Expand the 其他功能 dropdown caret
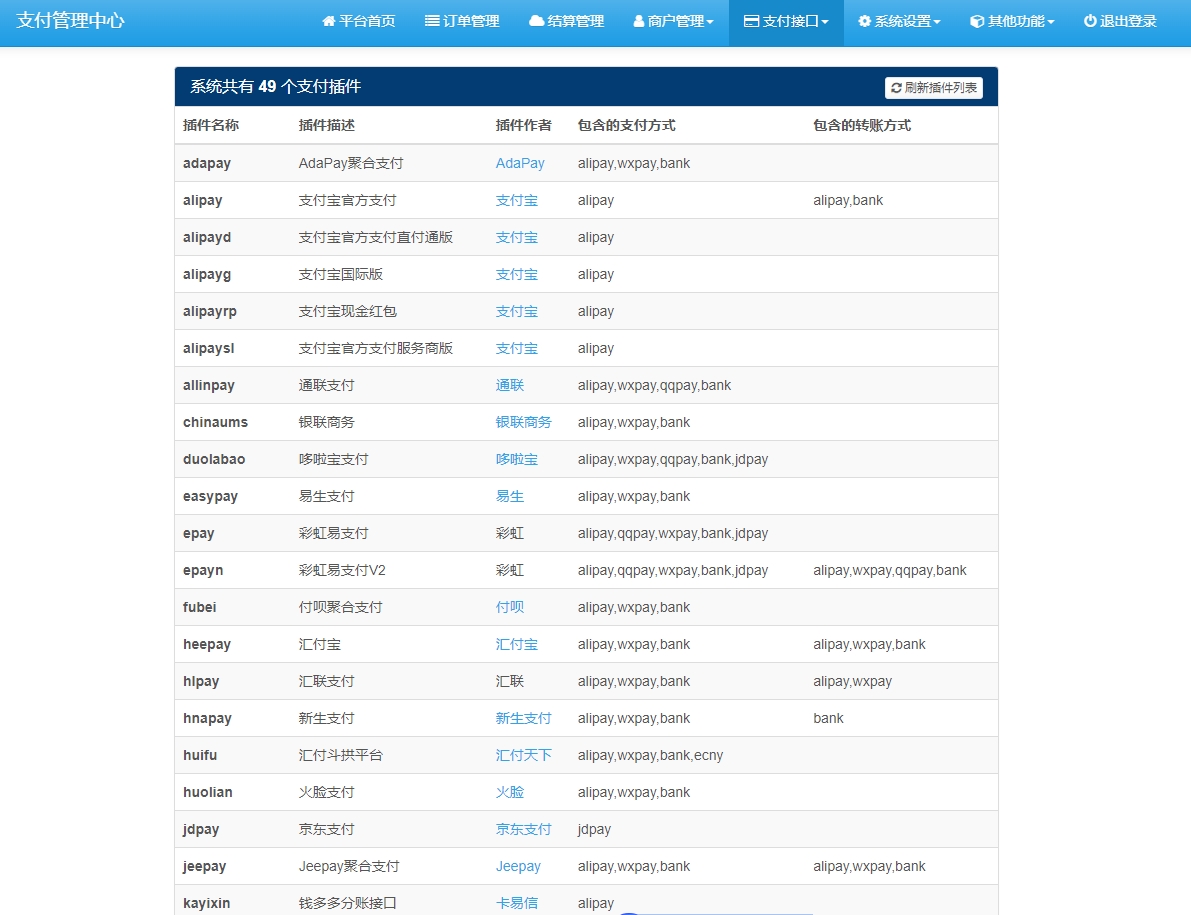This screenshot has width=1191, height=915. [1051, 22]
